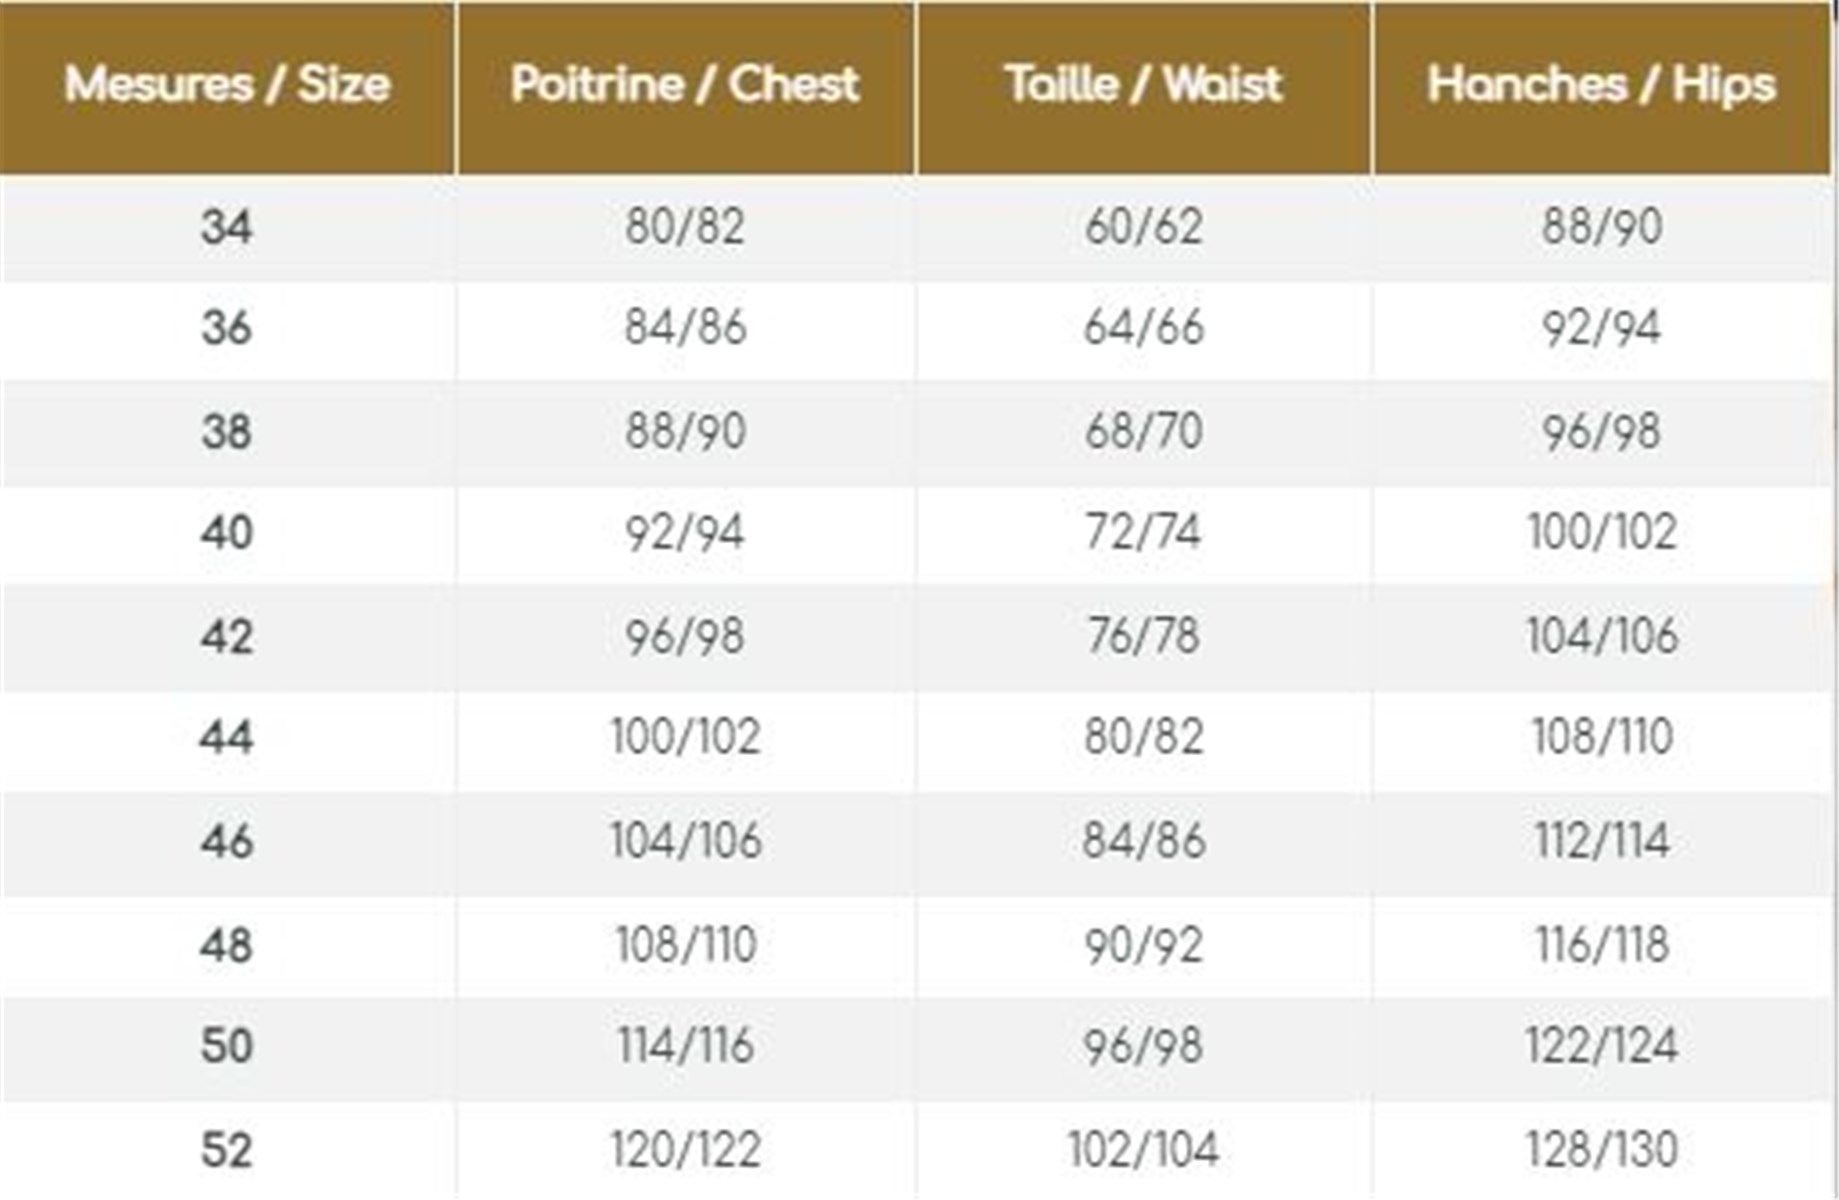The width and height of the screenshot is (1839, 1200).
Task: Select size 44 row label
Action: click(x=227, y=737)
